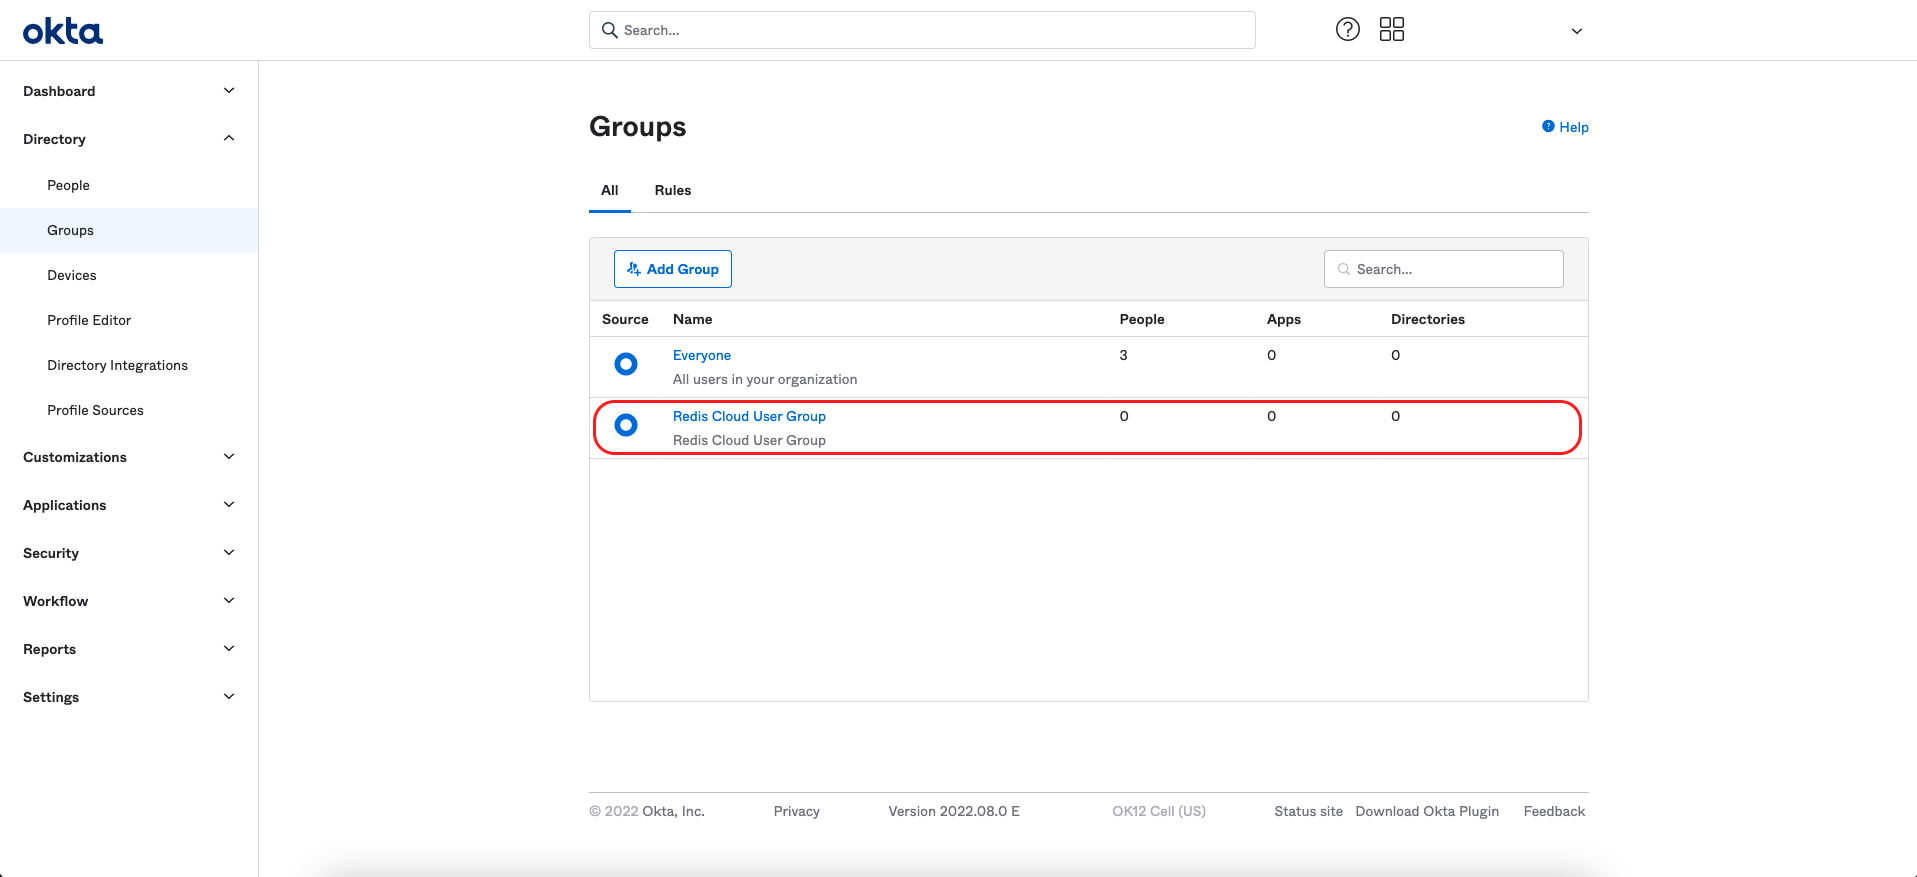The height and width of the screenshot is (877, 1917).
Task: Click the Add Group button
Action: click(x=672, y=269)
